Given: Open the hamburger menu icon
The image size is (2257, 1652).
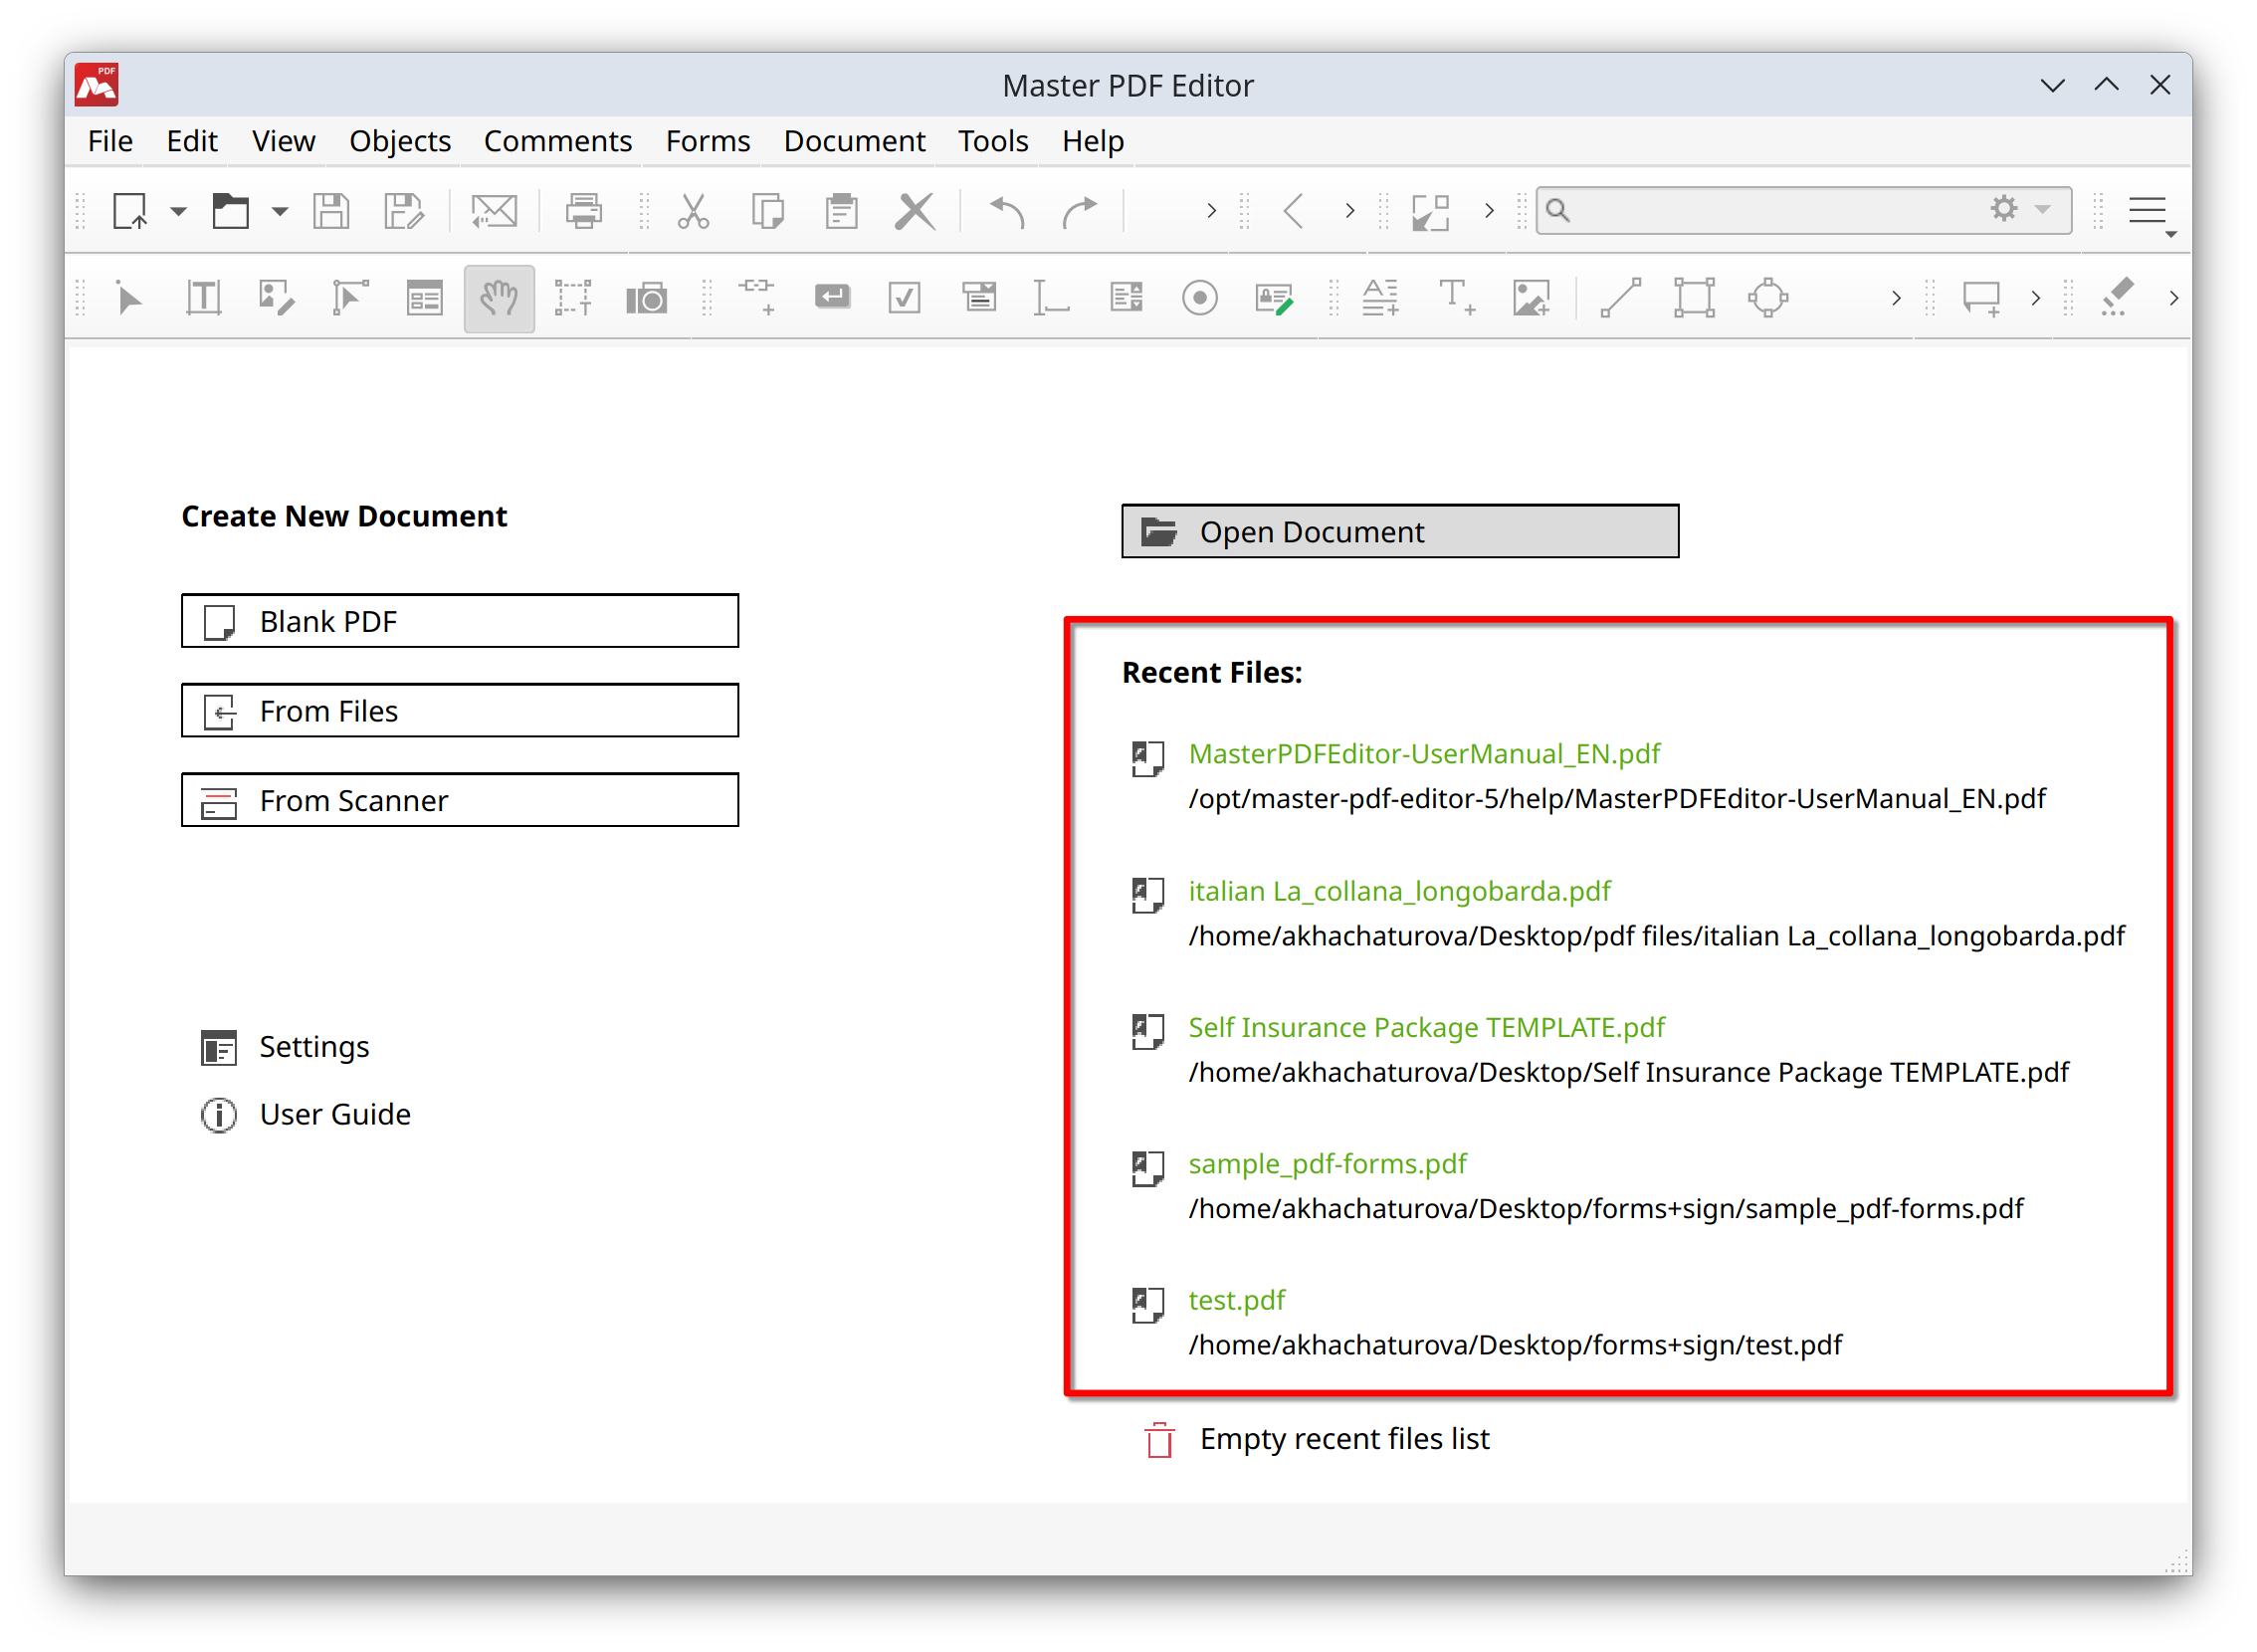Looking at the screenshot, I should (2148, 211).
